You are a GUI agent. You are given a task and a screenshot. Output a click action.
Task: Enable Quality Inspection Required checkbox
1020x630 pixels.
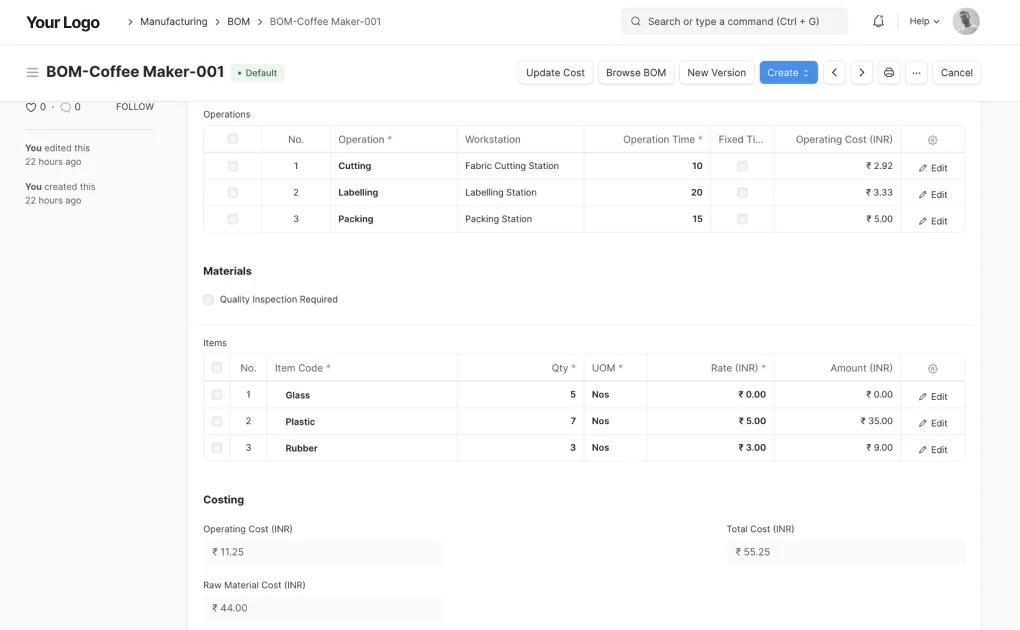[209, 299]
